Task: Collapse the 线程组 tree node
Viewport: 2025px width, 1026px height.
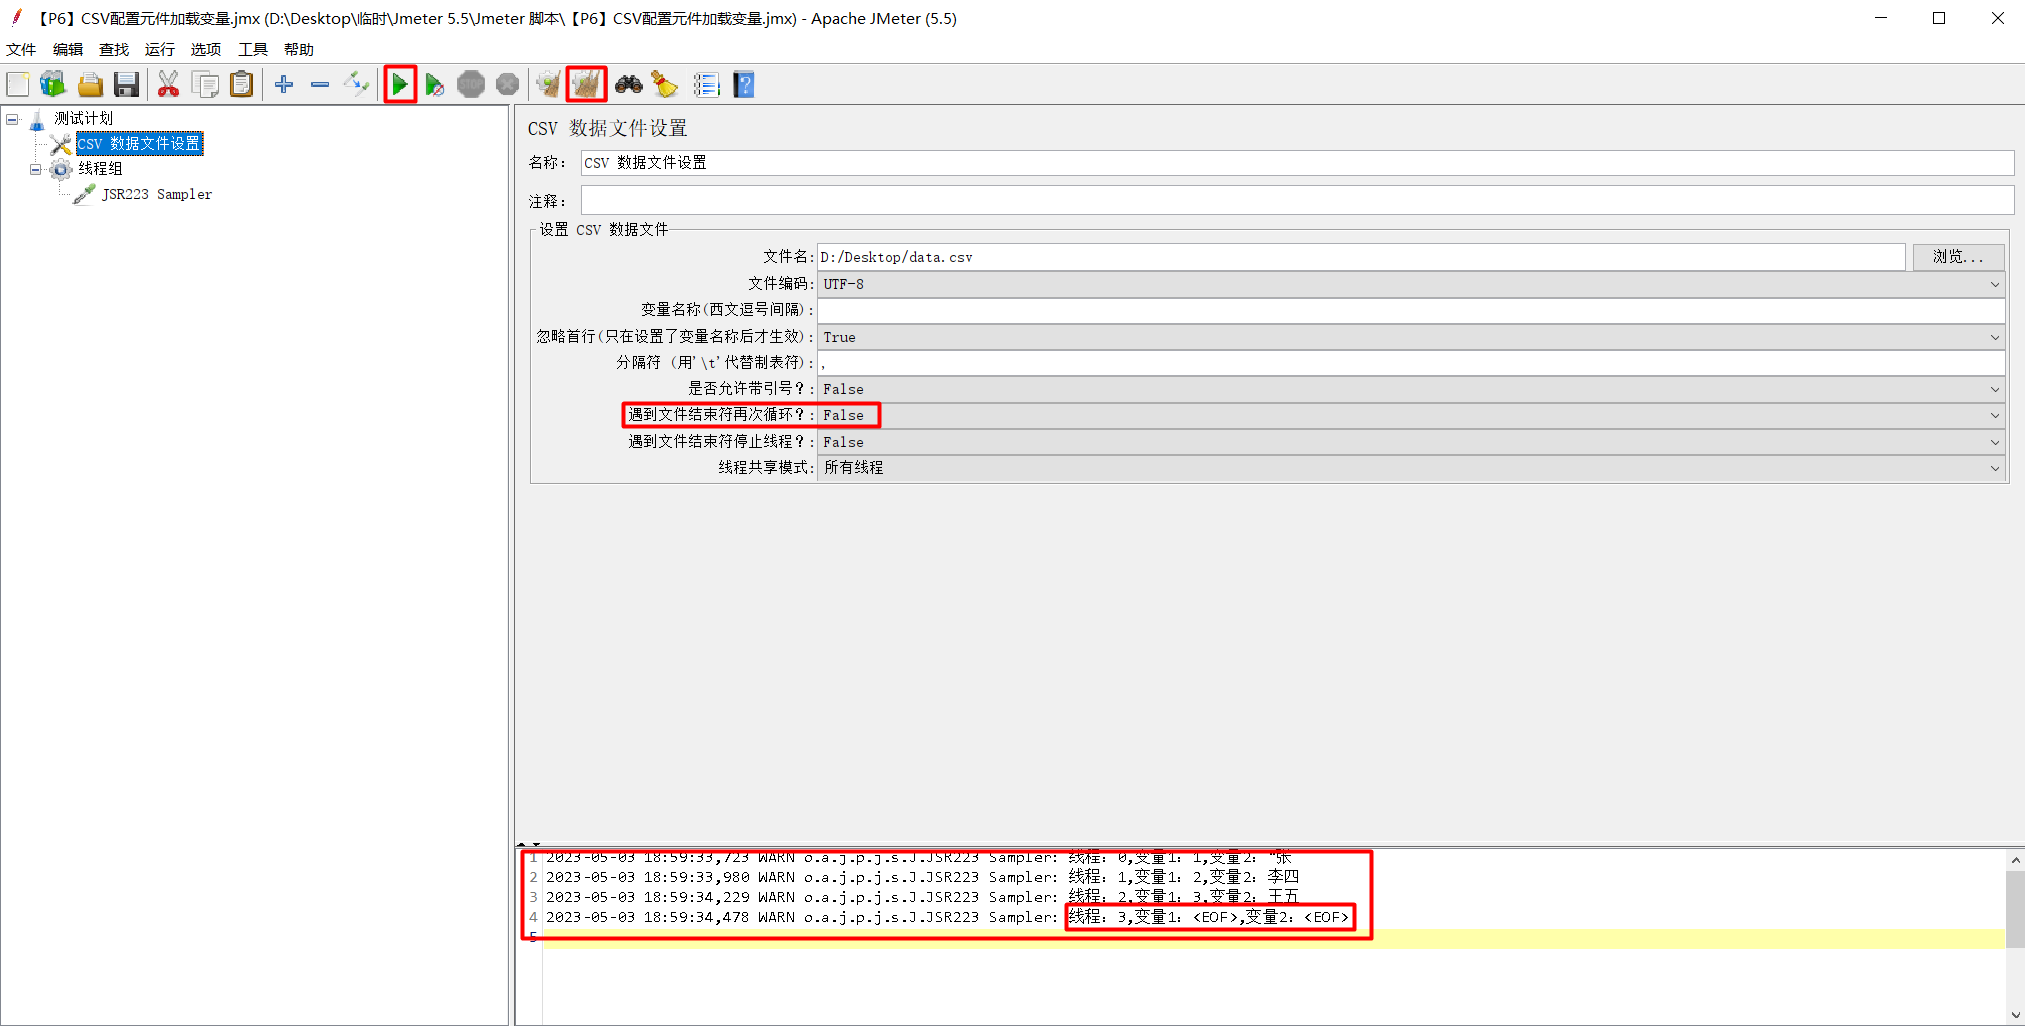Action: click(36, 169)
